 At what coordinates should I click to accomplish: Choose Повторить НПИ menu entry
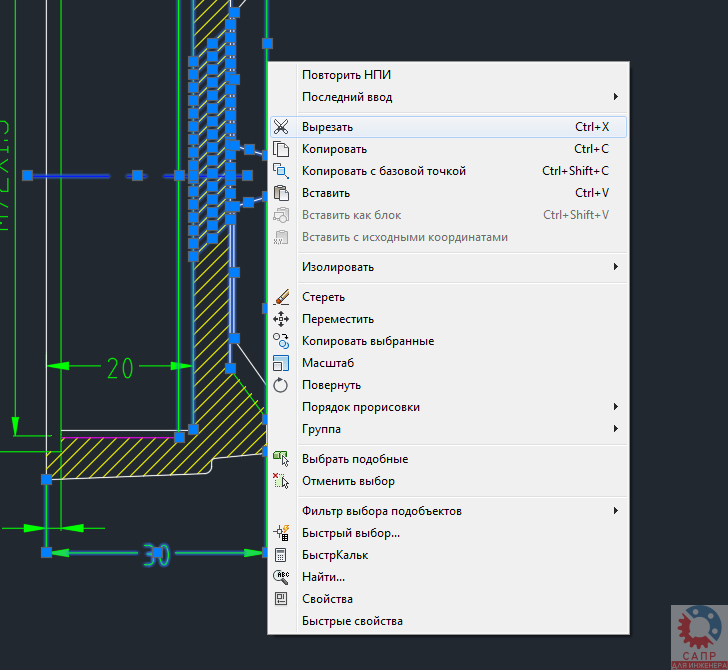click(448, 75)
